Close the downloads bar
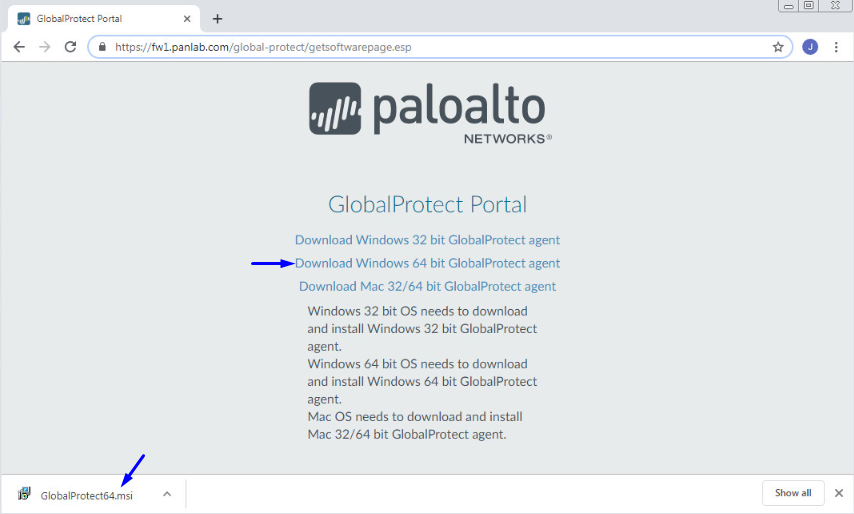Image resolution: width=854 pixels, height=514 pixels. 839,493
